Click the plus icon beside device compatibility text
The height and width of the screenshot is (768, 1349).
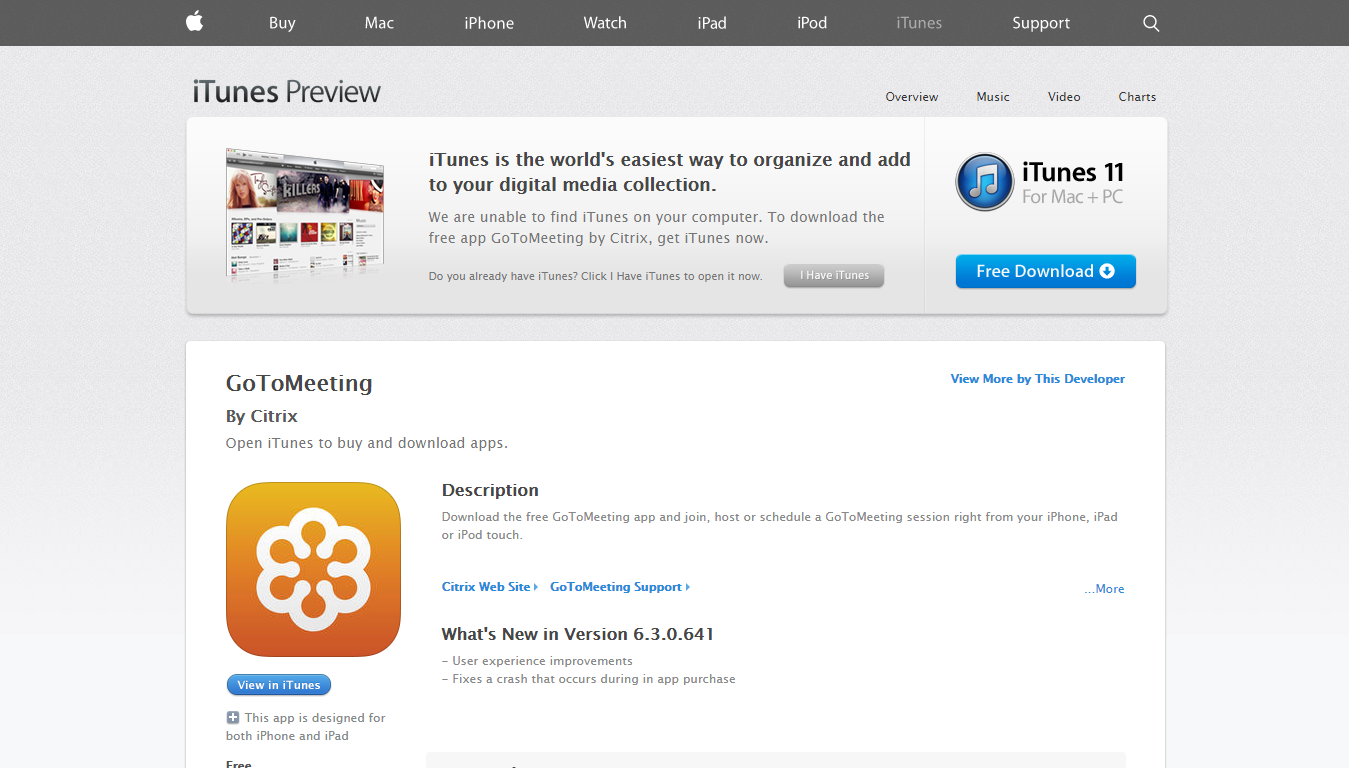coord(233,717)
